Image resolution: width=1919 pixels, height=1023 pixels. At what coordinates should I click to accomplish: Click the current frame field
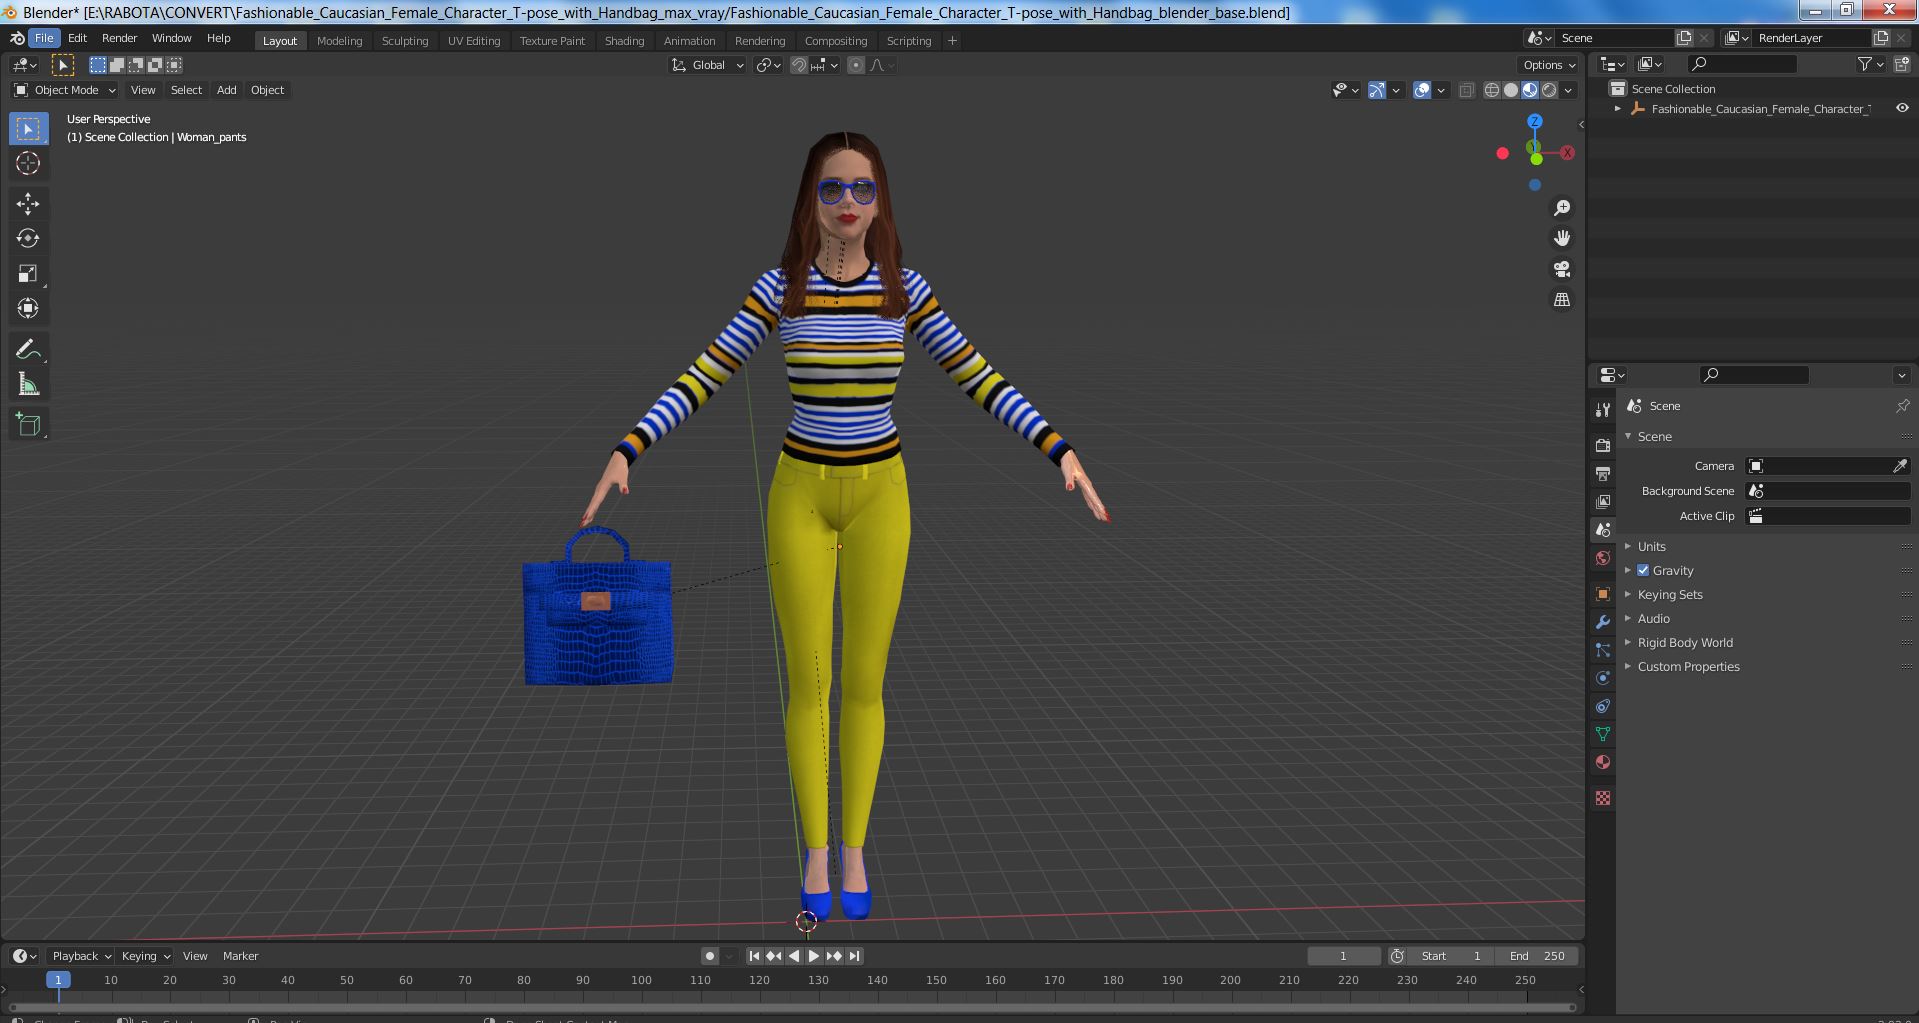(1343, 956)
